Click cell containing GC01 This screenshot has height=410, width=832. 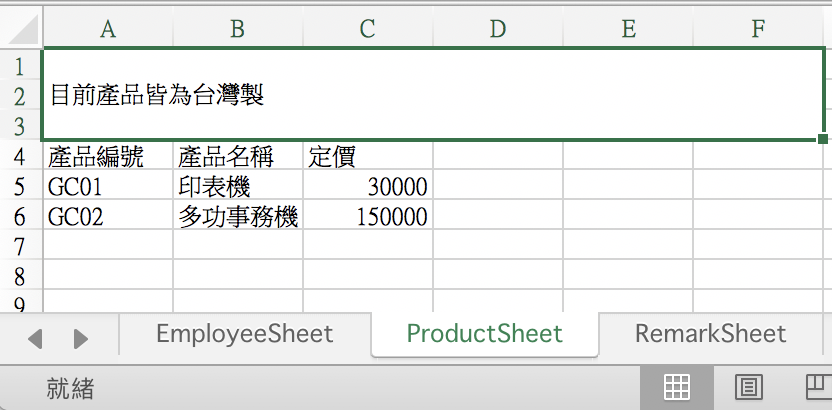pyautogui.click(x=108, y=187)
